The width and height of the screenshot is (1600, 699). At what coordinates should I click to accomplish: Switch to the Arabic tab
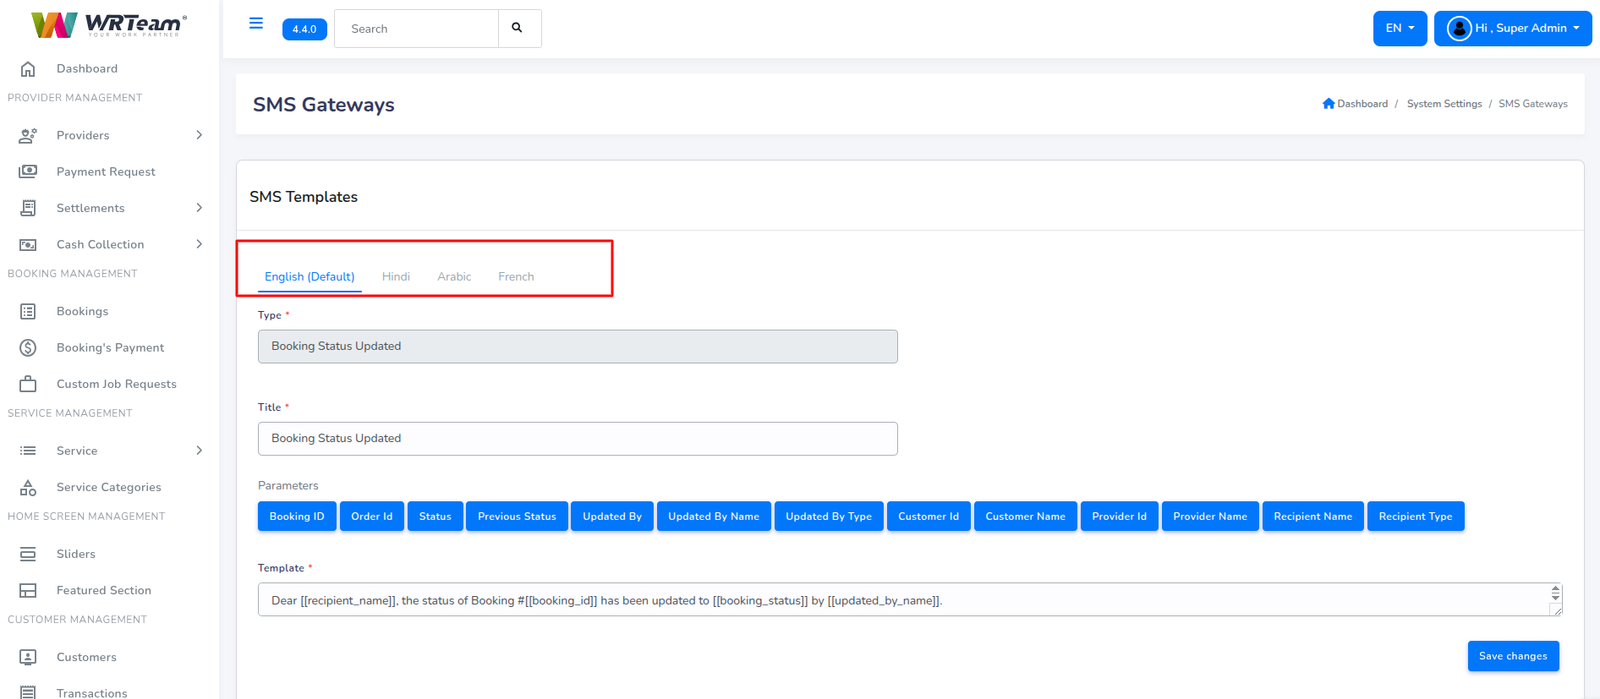coord(454,277)
